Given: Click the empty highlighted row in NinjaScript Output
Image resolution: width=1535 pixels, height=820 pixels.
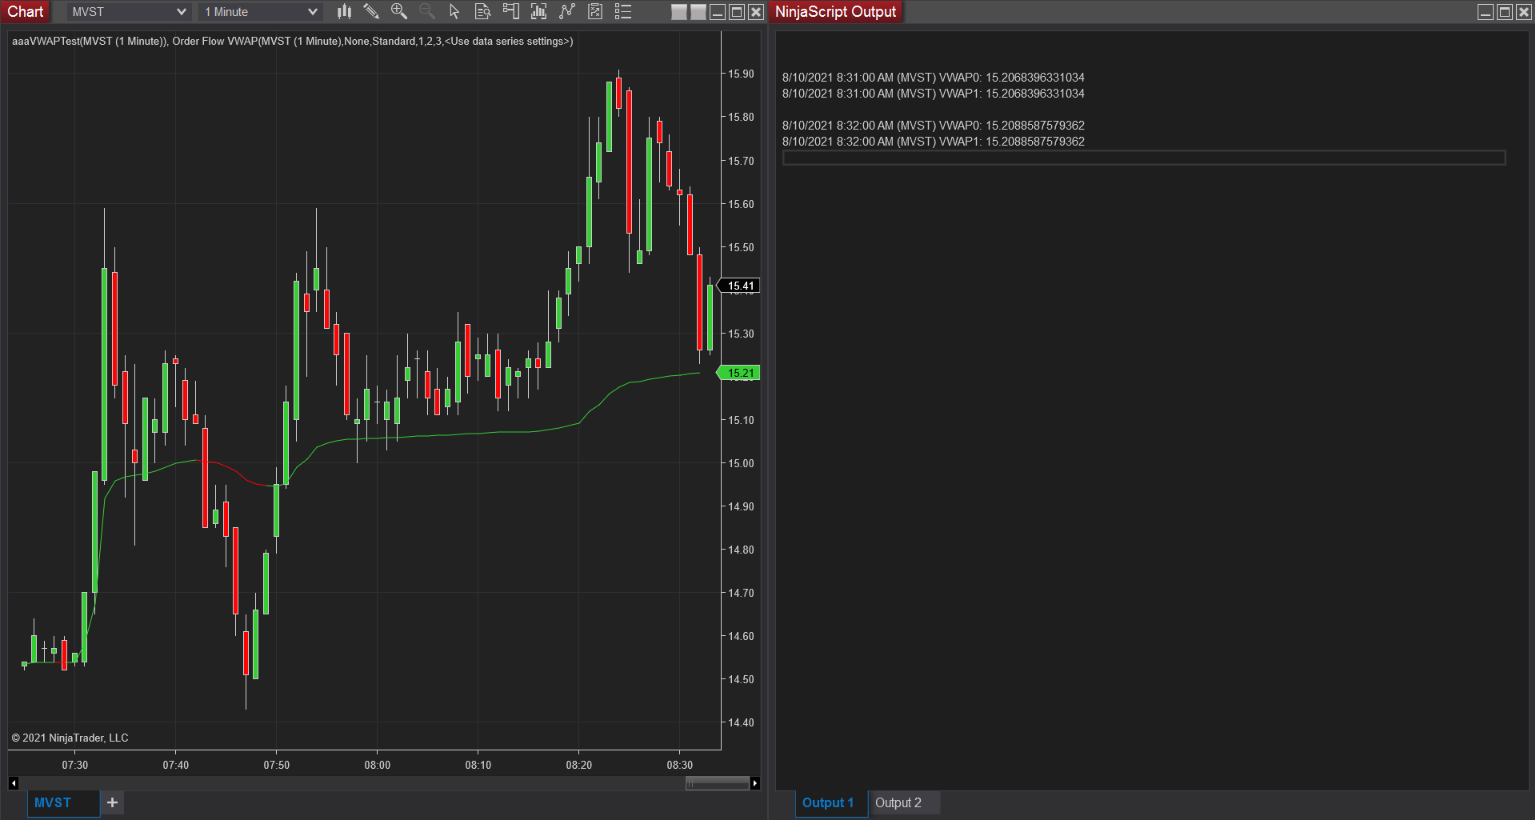Looking at the screenshot, I should tap(1144, 158).
